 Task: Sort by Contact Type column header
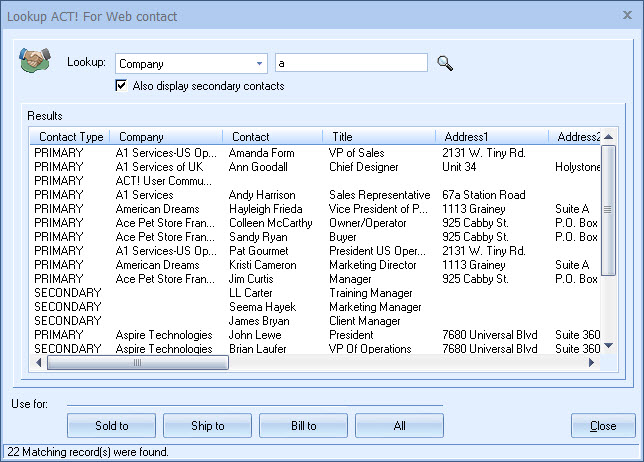click(70, 137)
